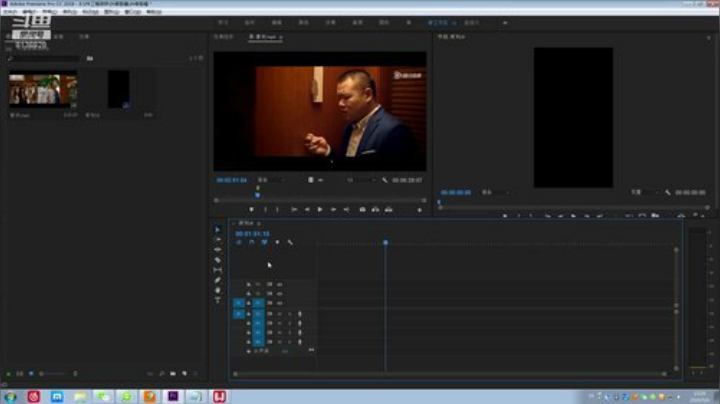Open Source monitor settings wrench
This screenshot has width=720, height=404.
pos(384,180)
